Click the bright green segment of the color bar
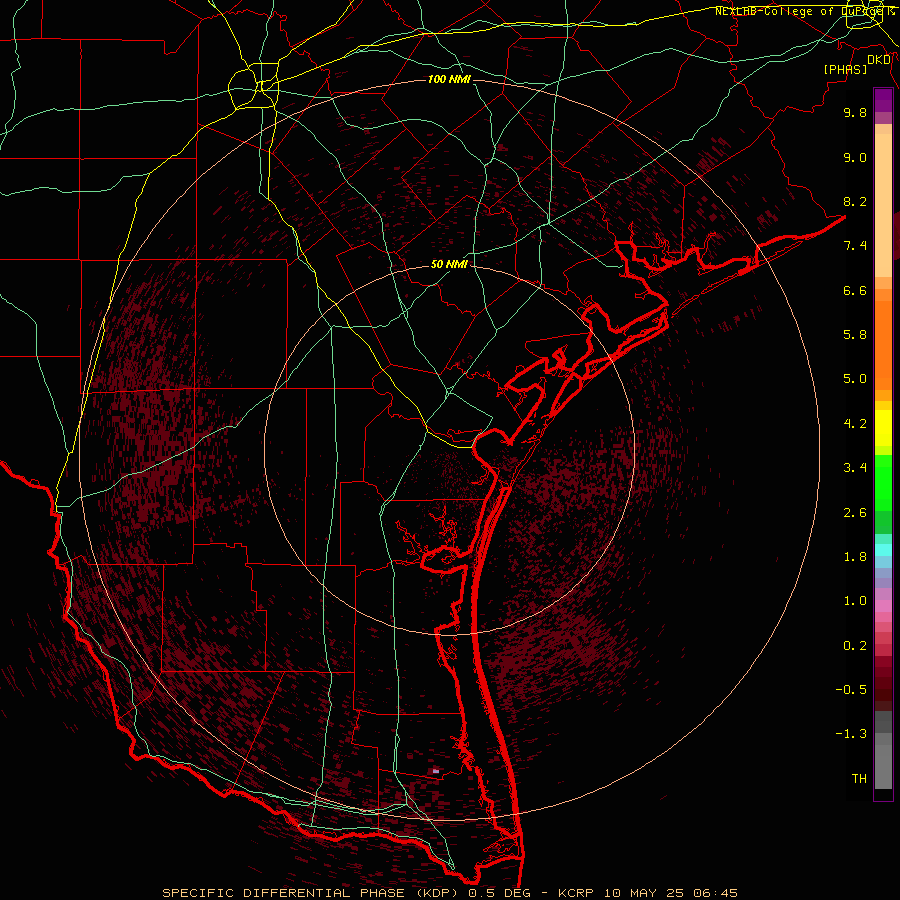Screen dimensions: 900x900 [883, 483]
